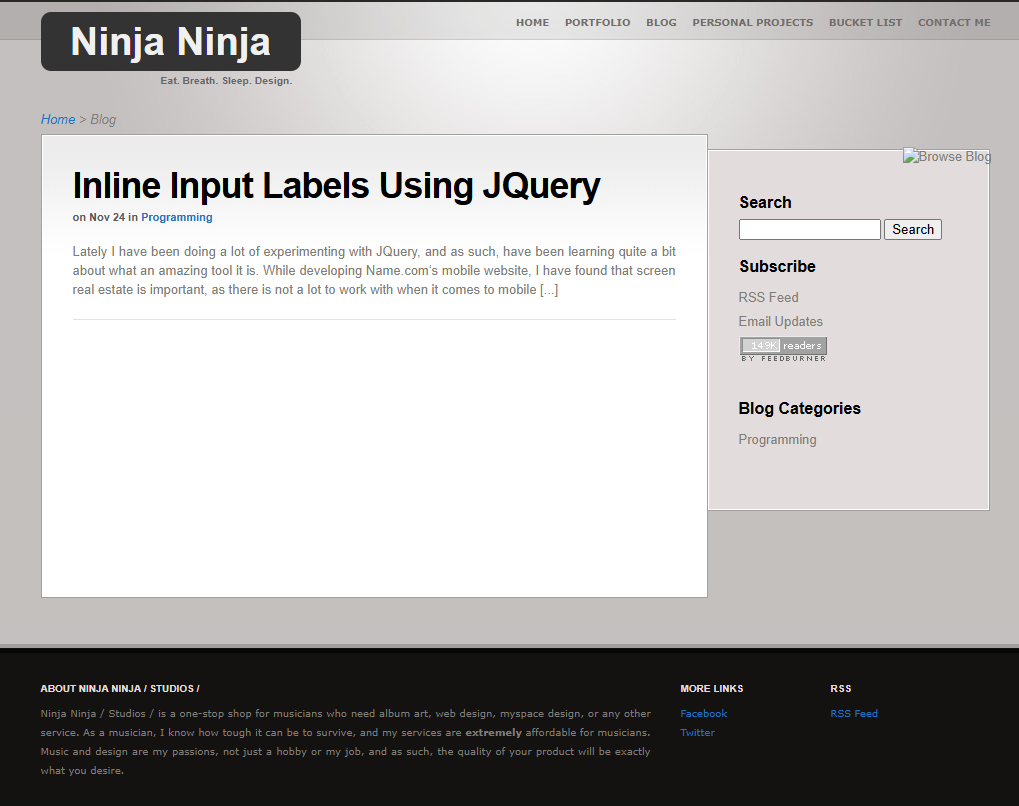The image size is (1019, 806).
Task: Click the Ninja Ninja logo banner
Action: [x=171, y=42]
